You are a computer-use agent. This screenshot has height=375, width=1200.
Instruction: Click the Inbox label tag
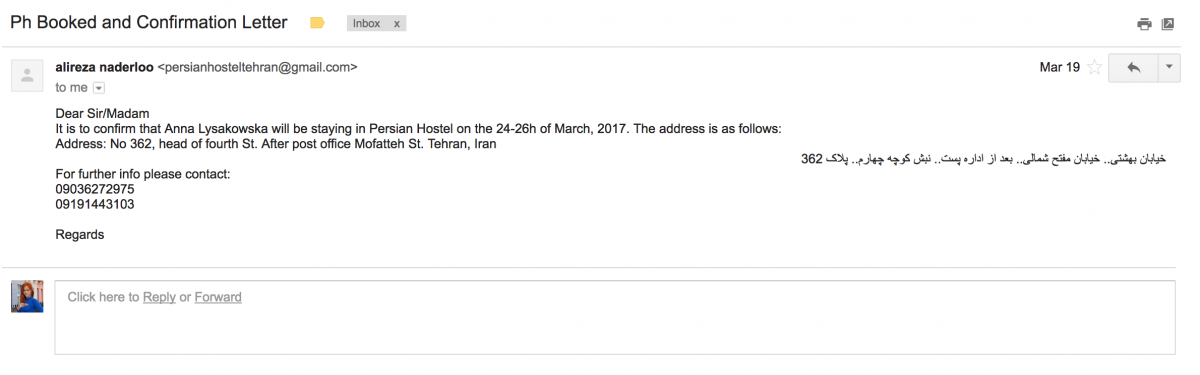tap(367, 23)
